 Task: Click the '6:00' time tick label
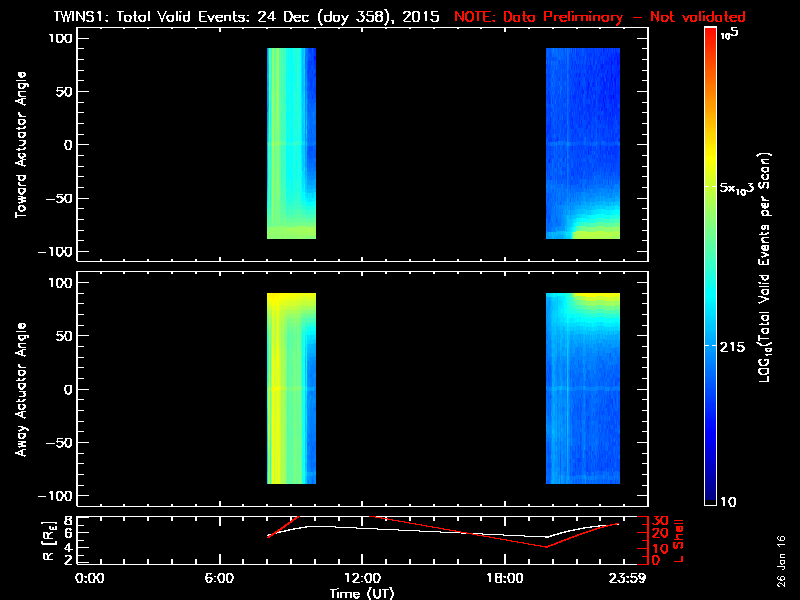219,578
